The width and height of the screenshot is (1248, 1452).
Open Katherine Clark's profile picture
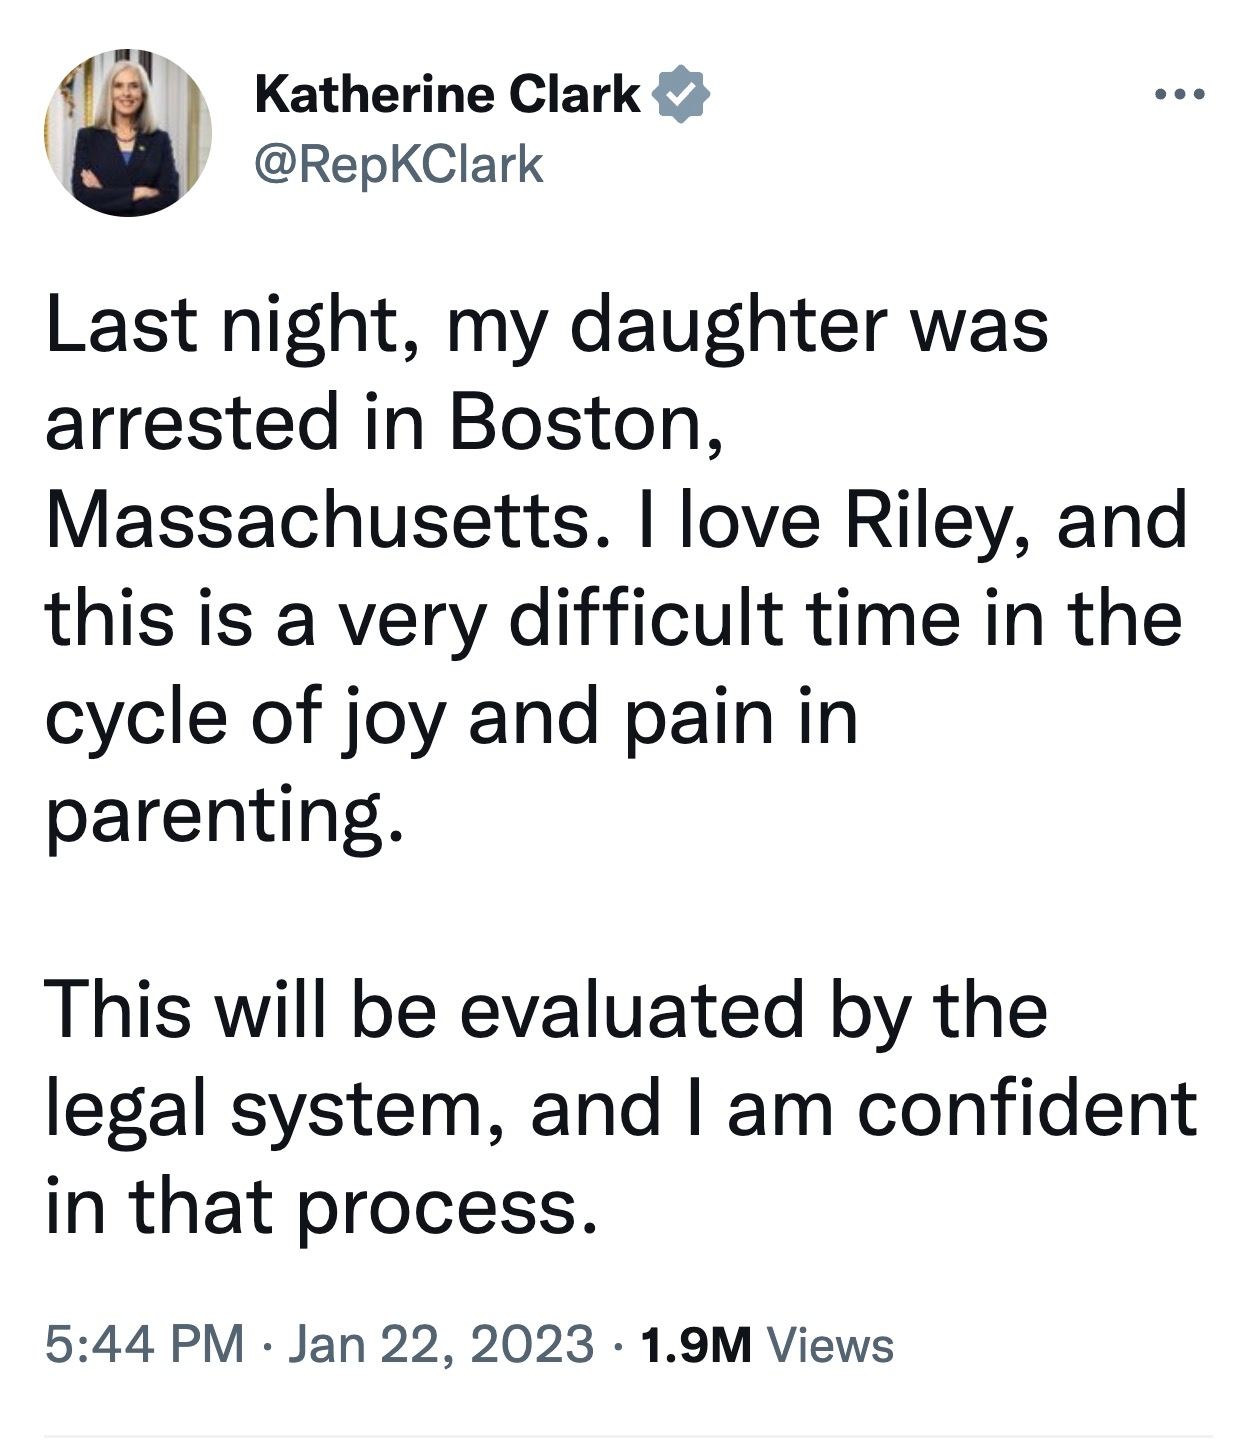(128, 133)
